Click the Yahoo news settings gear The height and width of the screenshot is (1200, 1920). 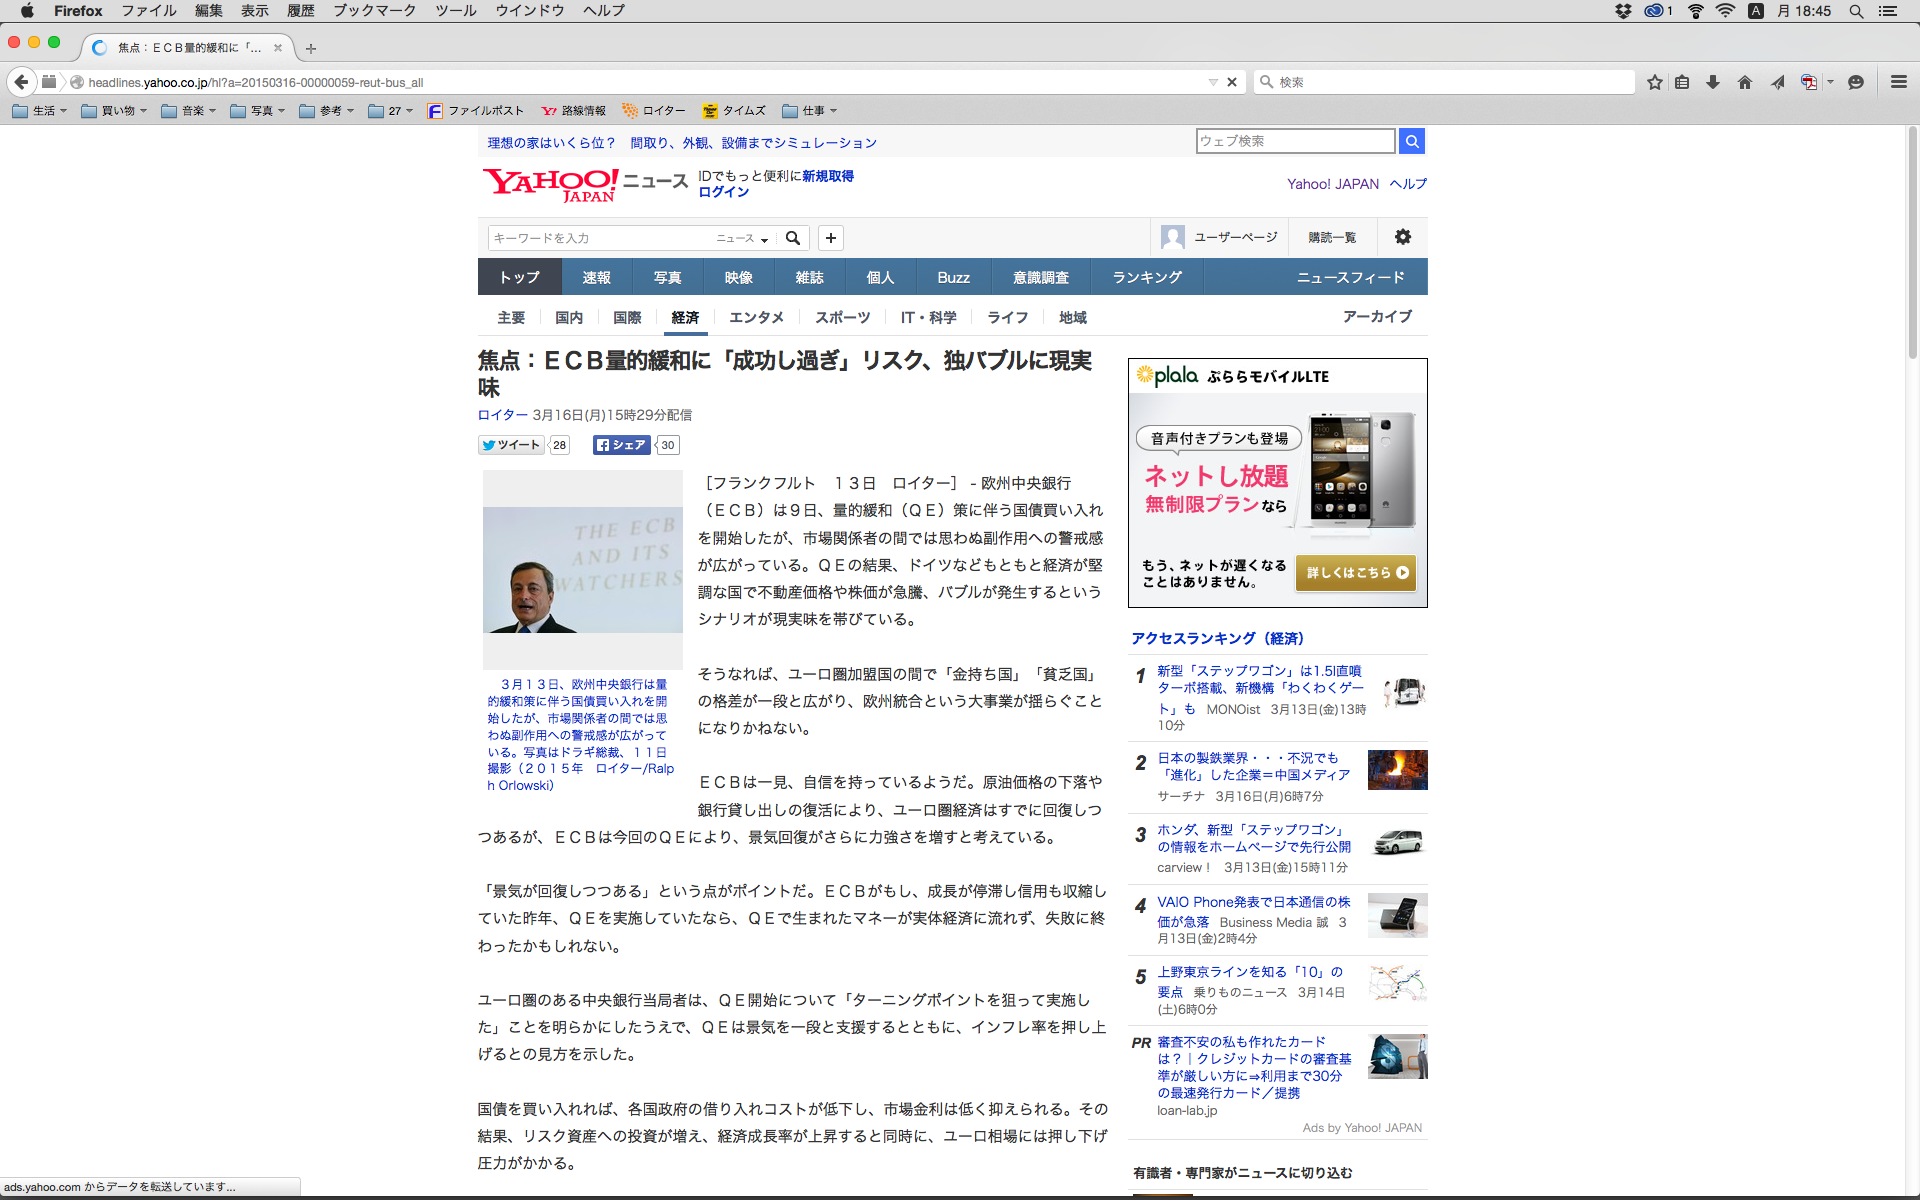pos(1402,237)
